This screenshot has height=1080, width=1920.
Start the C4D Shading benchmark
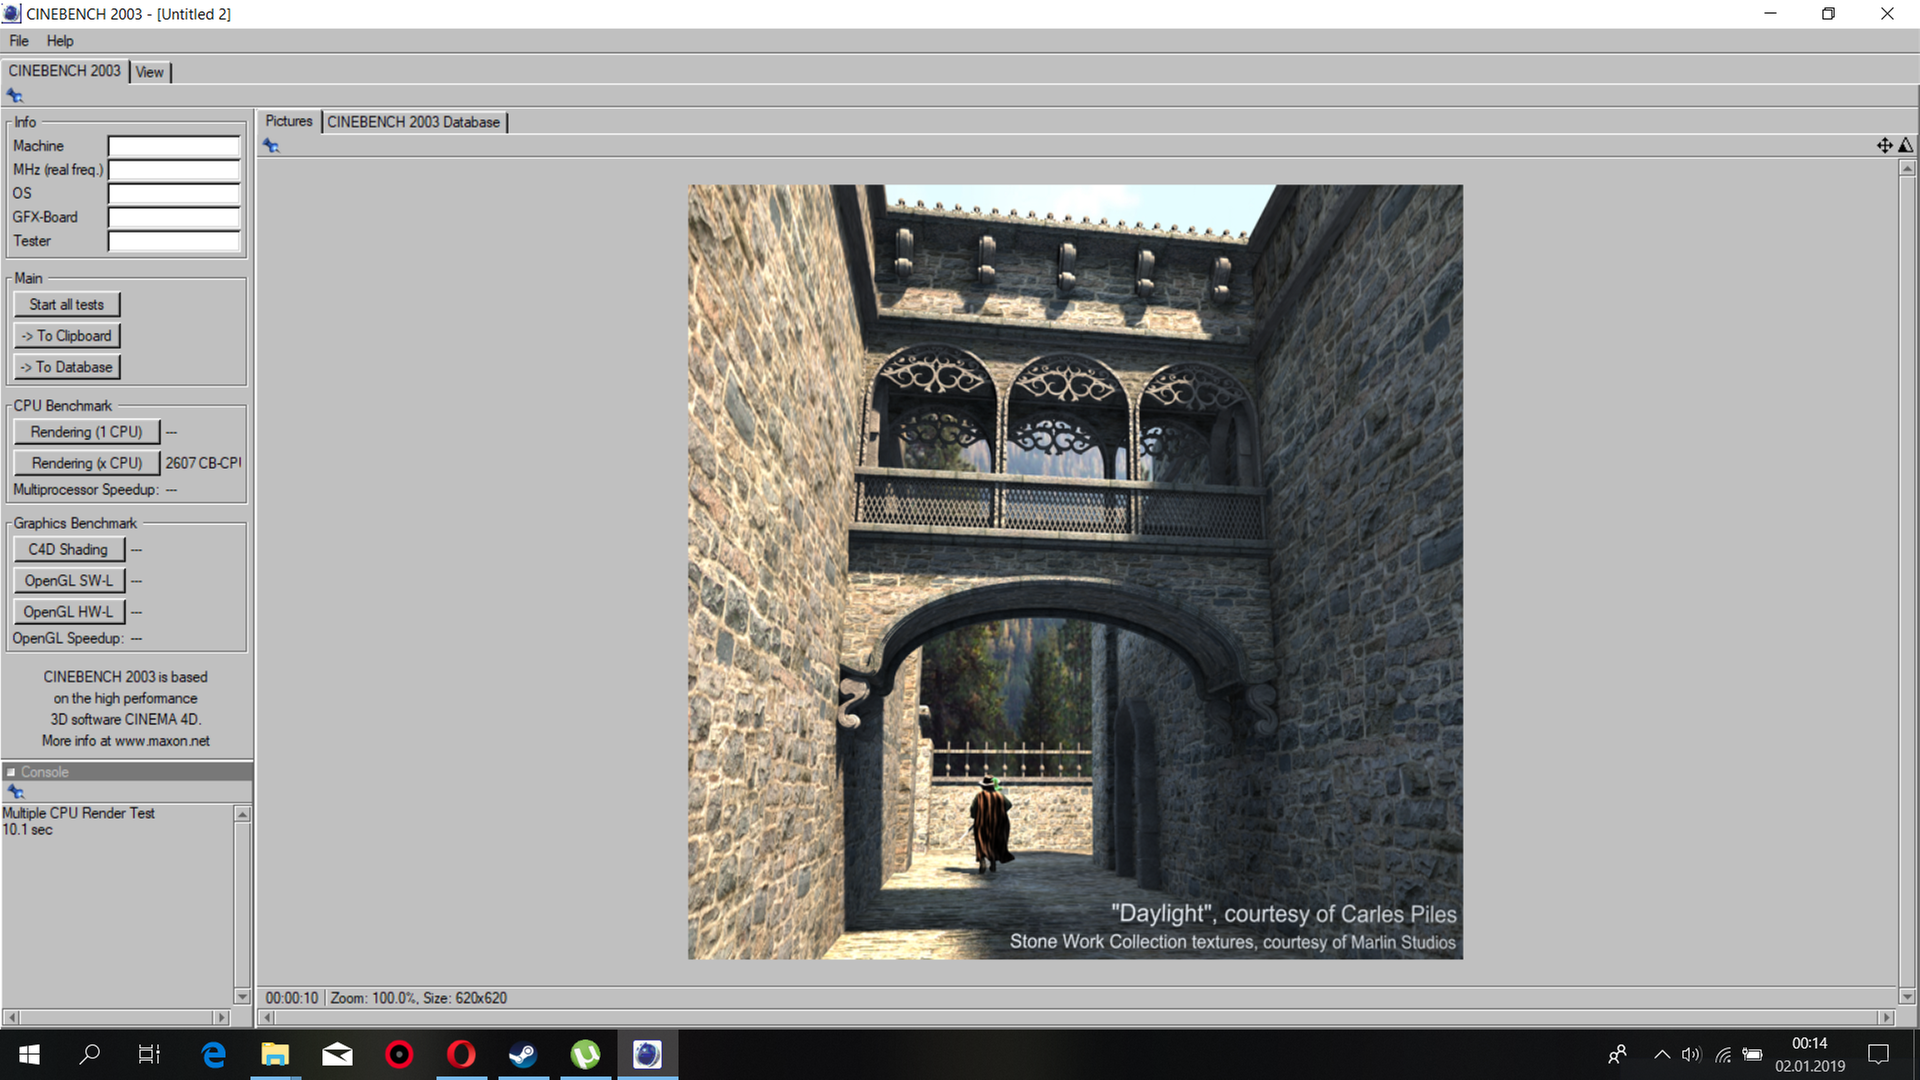point(68,549)
